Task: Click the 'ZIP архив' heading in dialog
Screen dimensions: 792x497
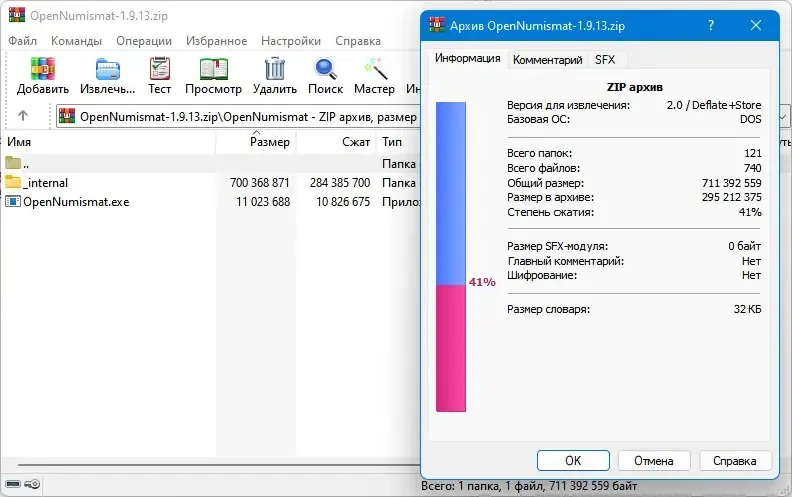Action: click(x=634, y=87)
